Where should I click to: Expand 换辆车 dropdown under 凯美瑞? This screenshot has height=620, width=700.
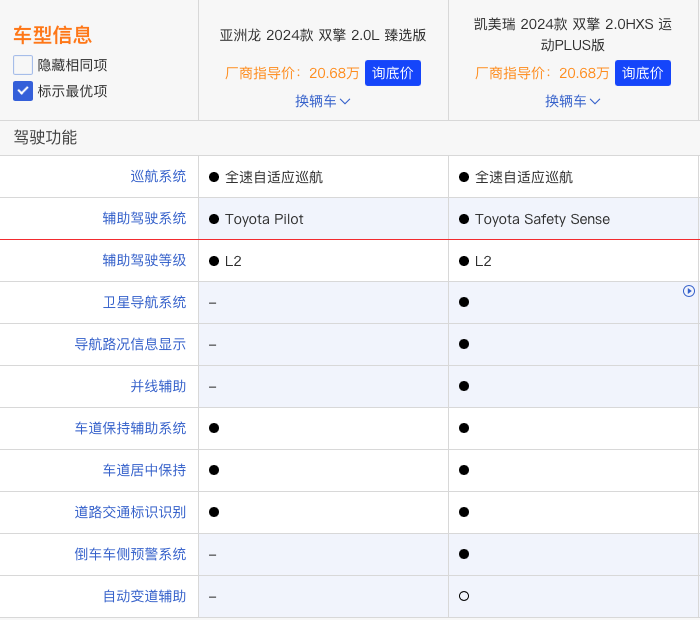coord(573,101)
